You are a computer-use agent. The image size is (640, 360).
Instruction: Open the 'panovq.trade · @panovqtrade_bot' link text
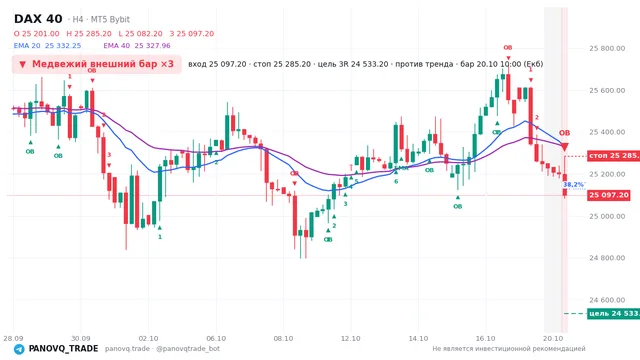click(162, 349)
